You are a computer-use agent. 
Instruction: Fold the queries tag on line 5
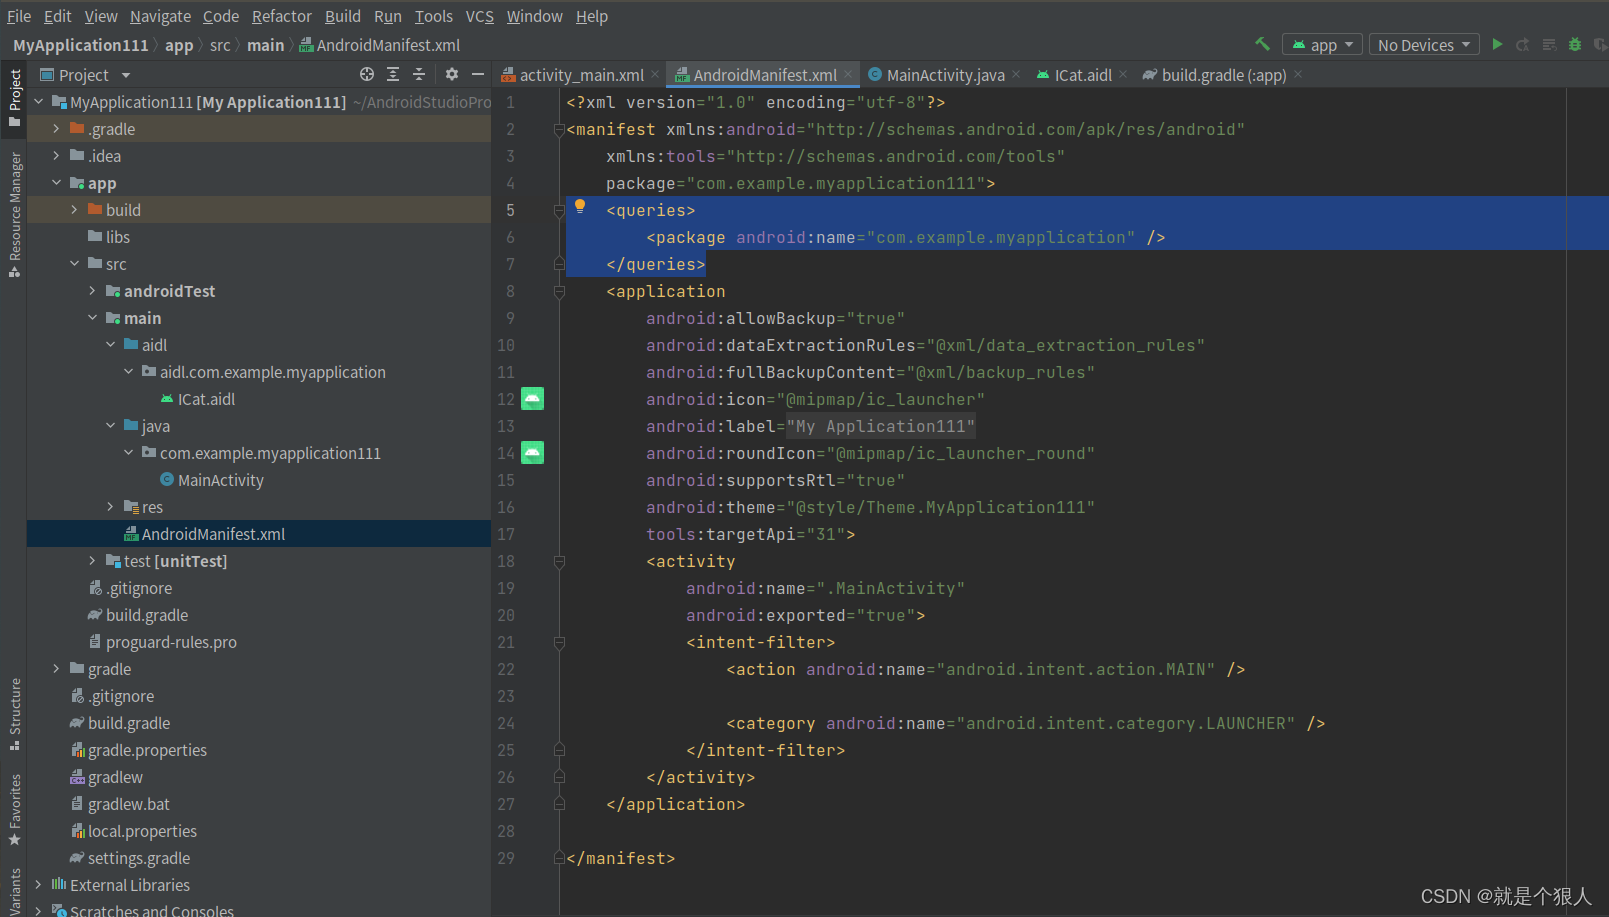pos(559,210)
